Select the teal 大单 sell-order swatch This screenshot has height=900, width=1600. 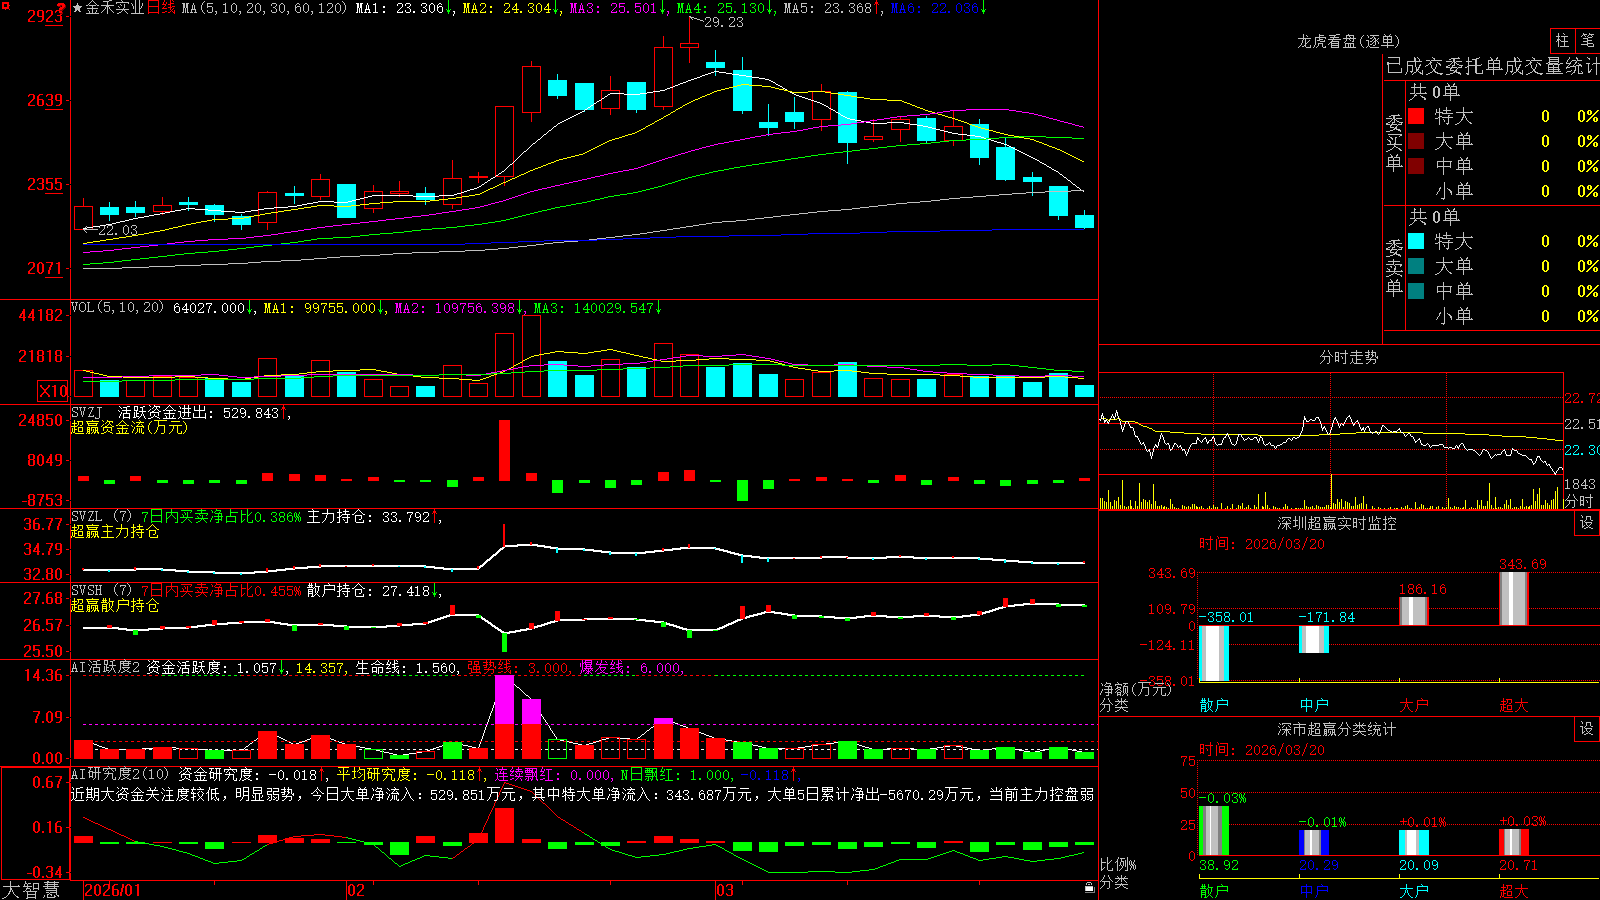1416,266
